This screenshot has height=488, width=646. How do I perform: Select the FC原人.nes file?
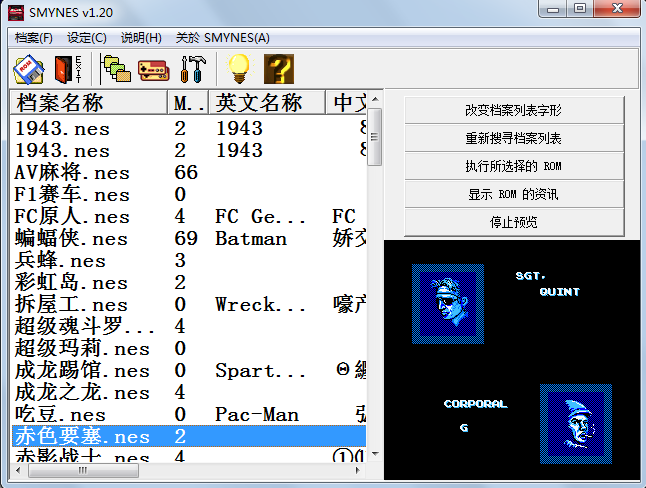click(x=189, y=216)
